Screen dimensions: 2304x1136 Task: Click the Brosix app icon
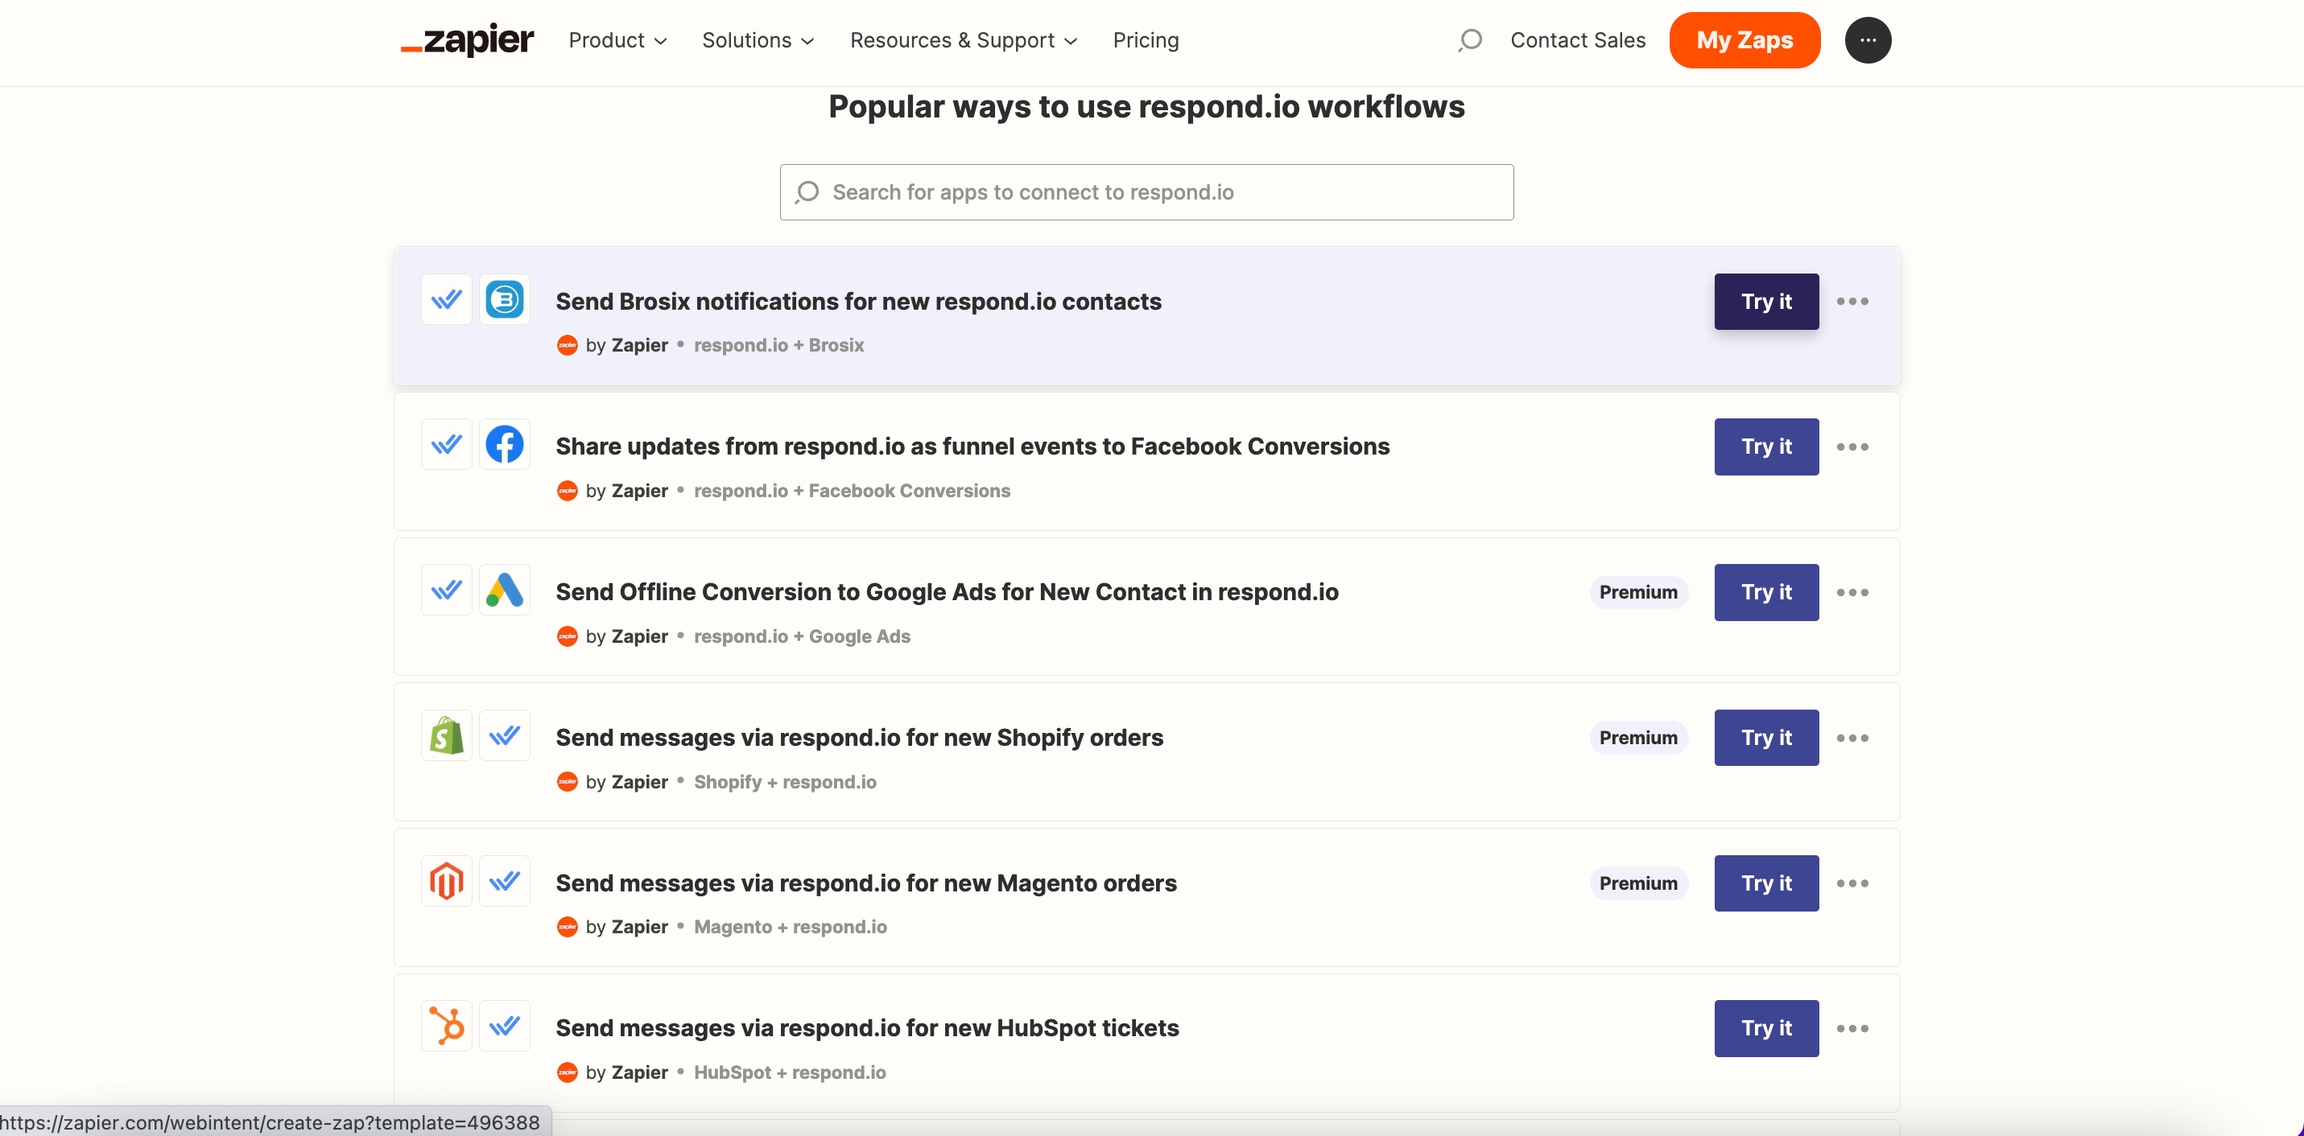[504, 300]
